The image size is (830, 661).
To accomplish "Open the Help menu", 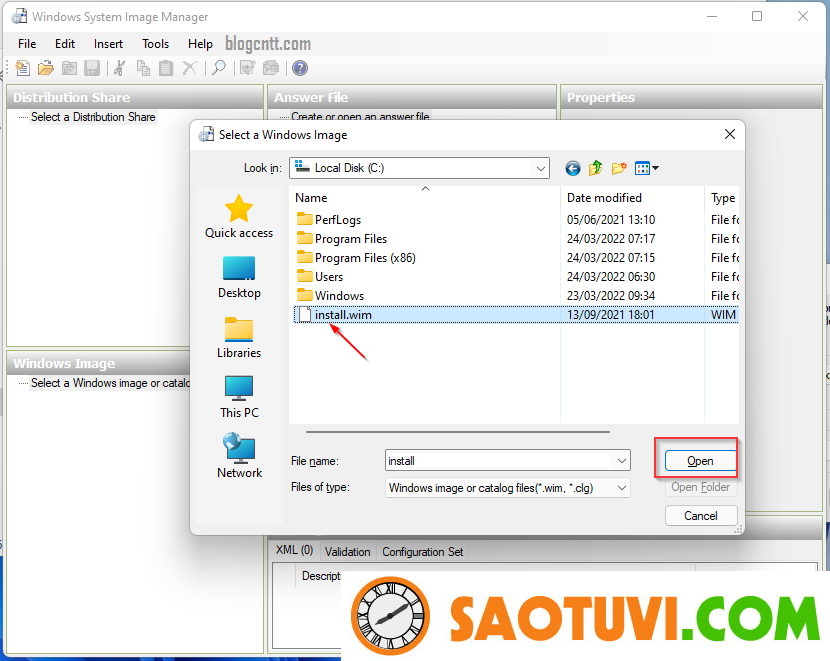I will tap(200, 44).
